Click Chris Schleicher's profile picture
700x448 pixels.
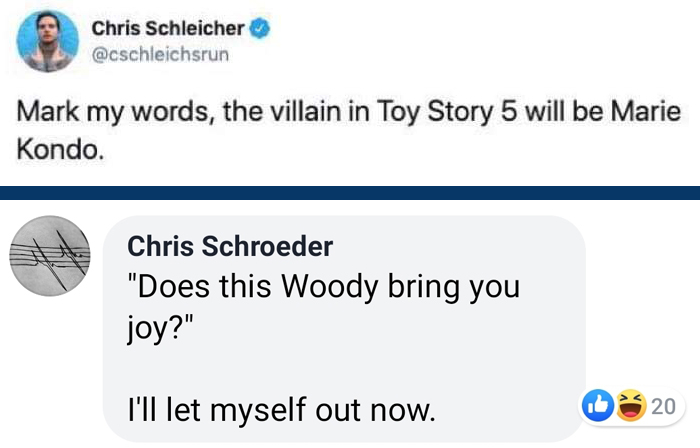[45, 42]
